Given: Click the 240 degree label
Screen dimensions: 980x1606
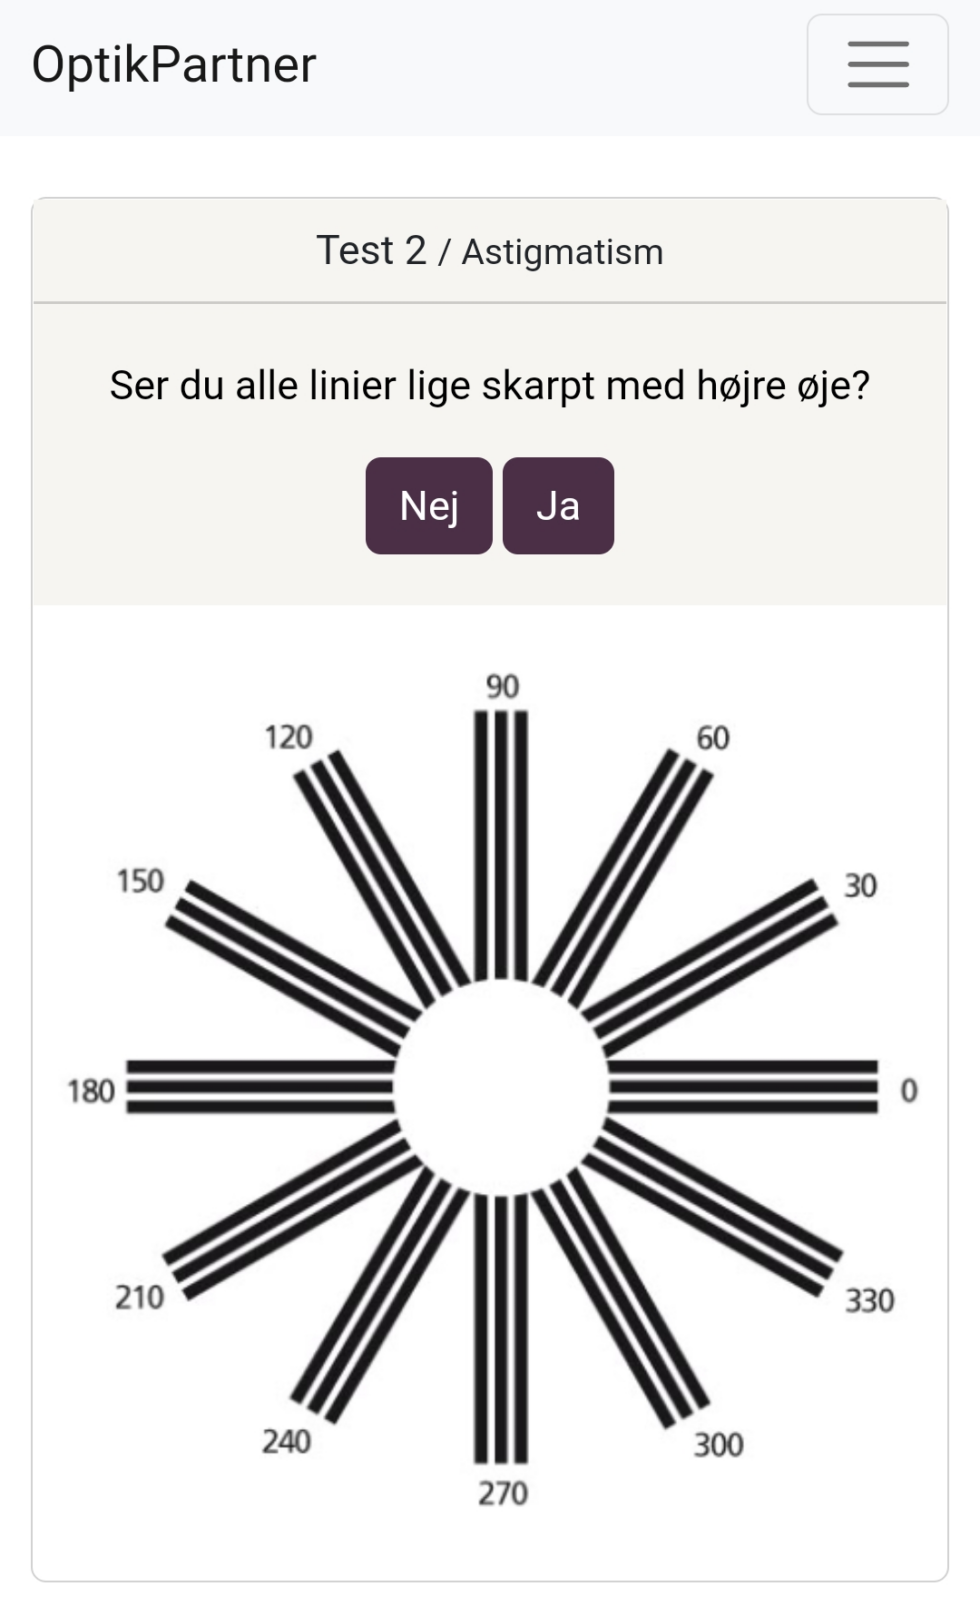Looking at the screenshot, I should [x=288, y=1443].
